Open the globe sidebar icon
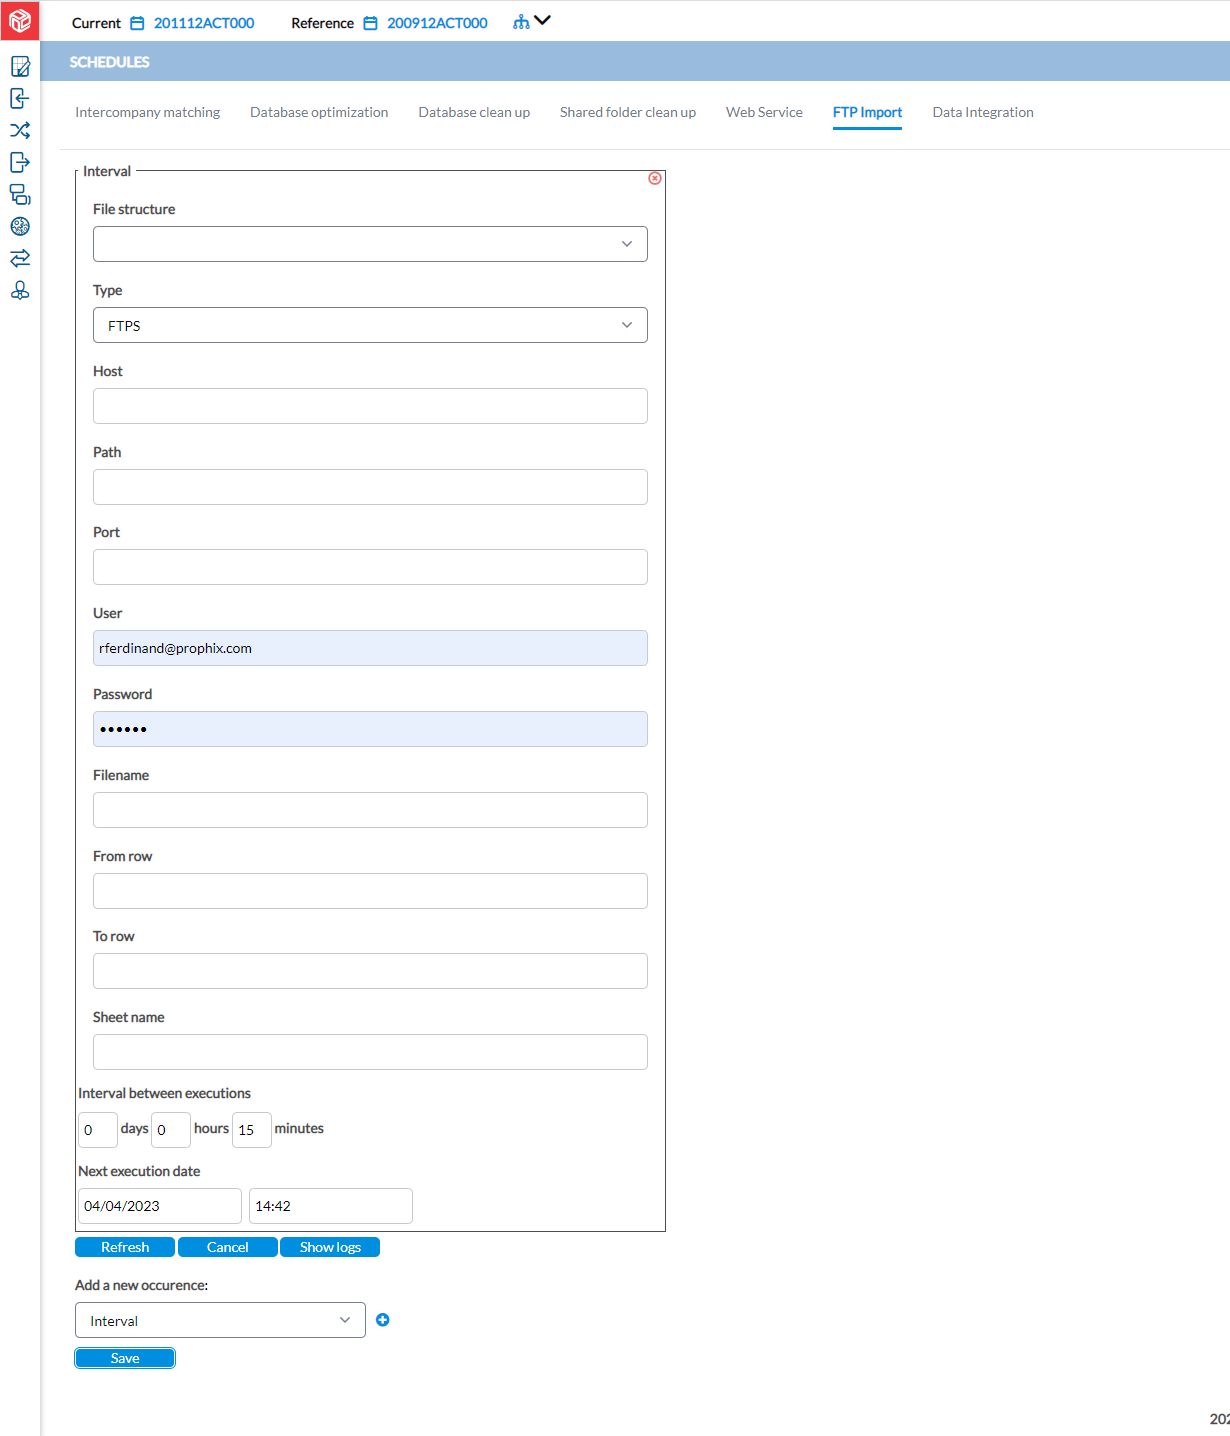The image size is (1230, 1436). click(x=20, y=226)
